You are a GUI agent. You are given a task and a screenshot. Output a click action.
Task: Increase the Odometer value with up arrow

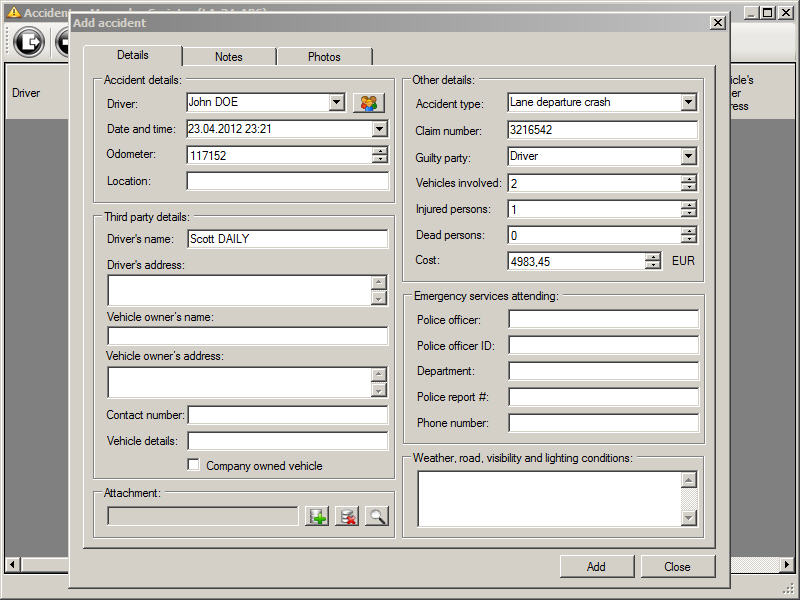pyautogui.click(x=380, y=151)
